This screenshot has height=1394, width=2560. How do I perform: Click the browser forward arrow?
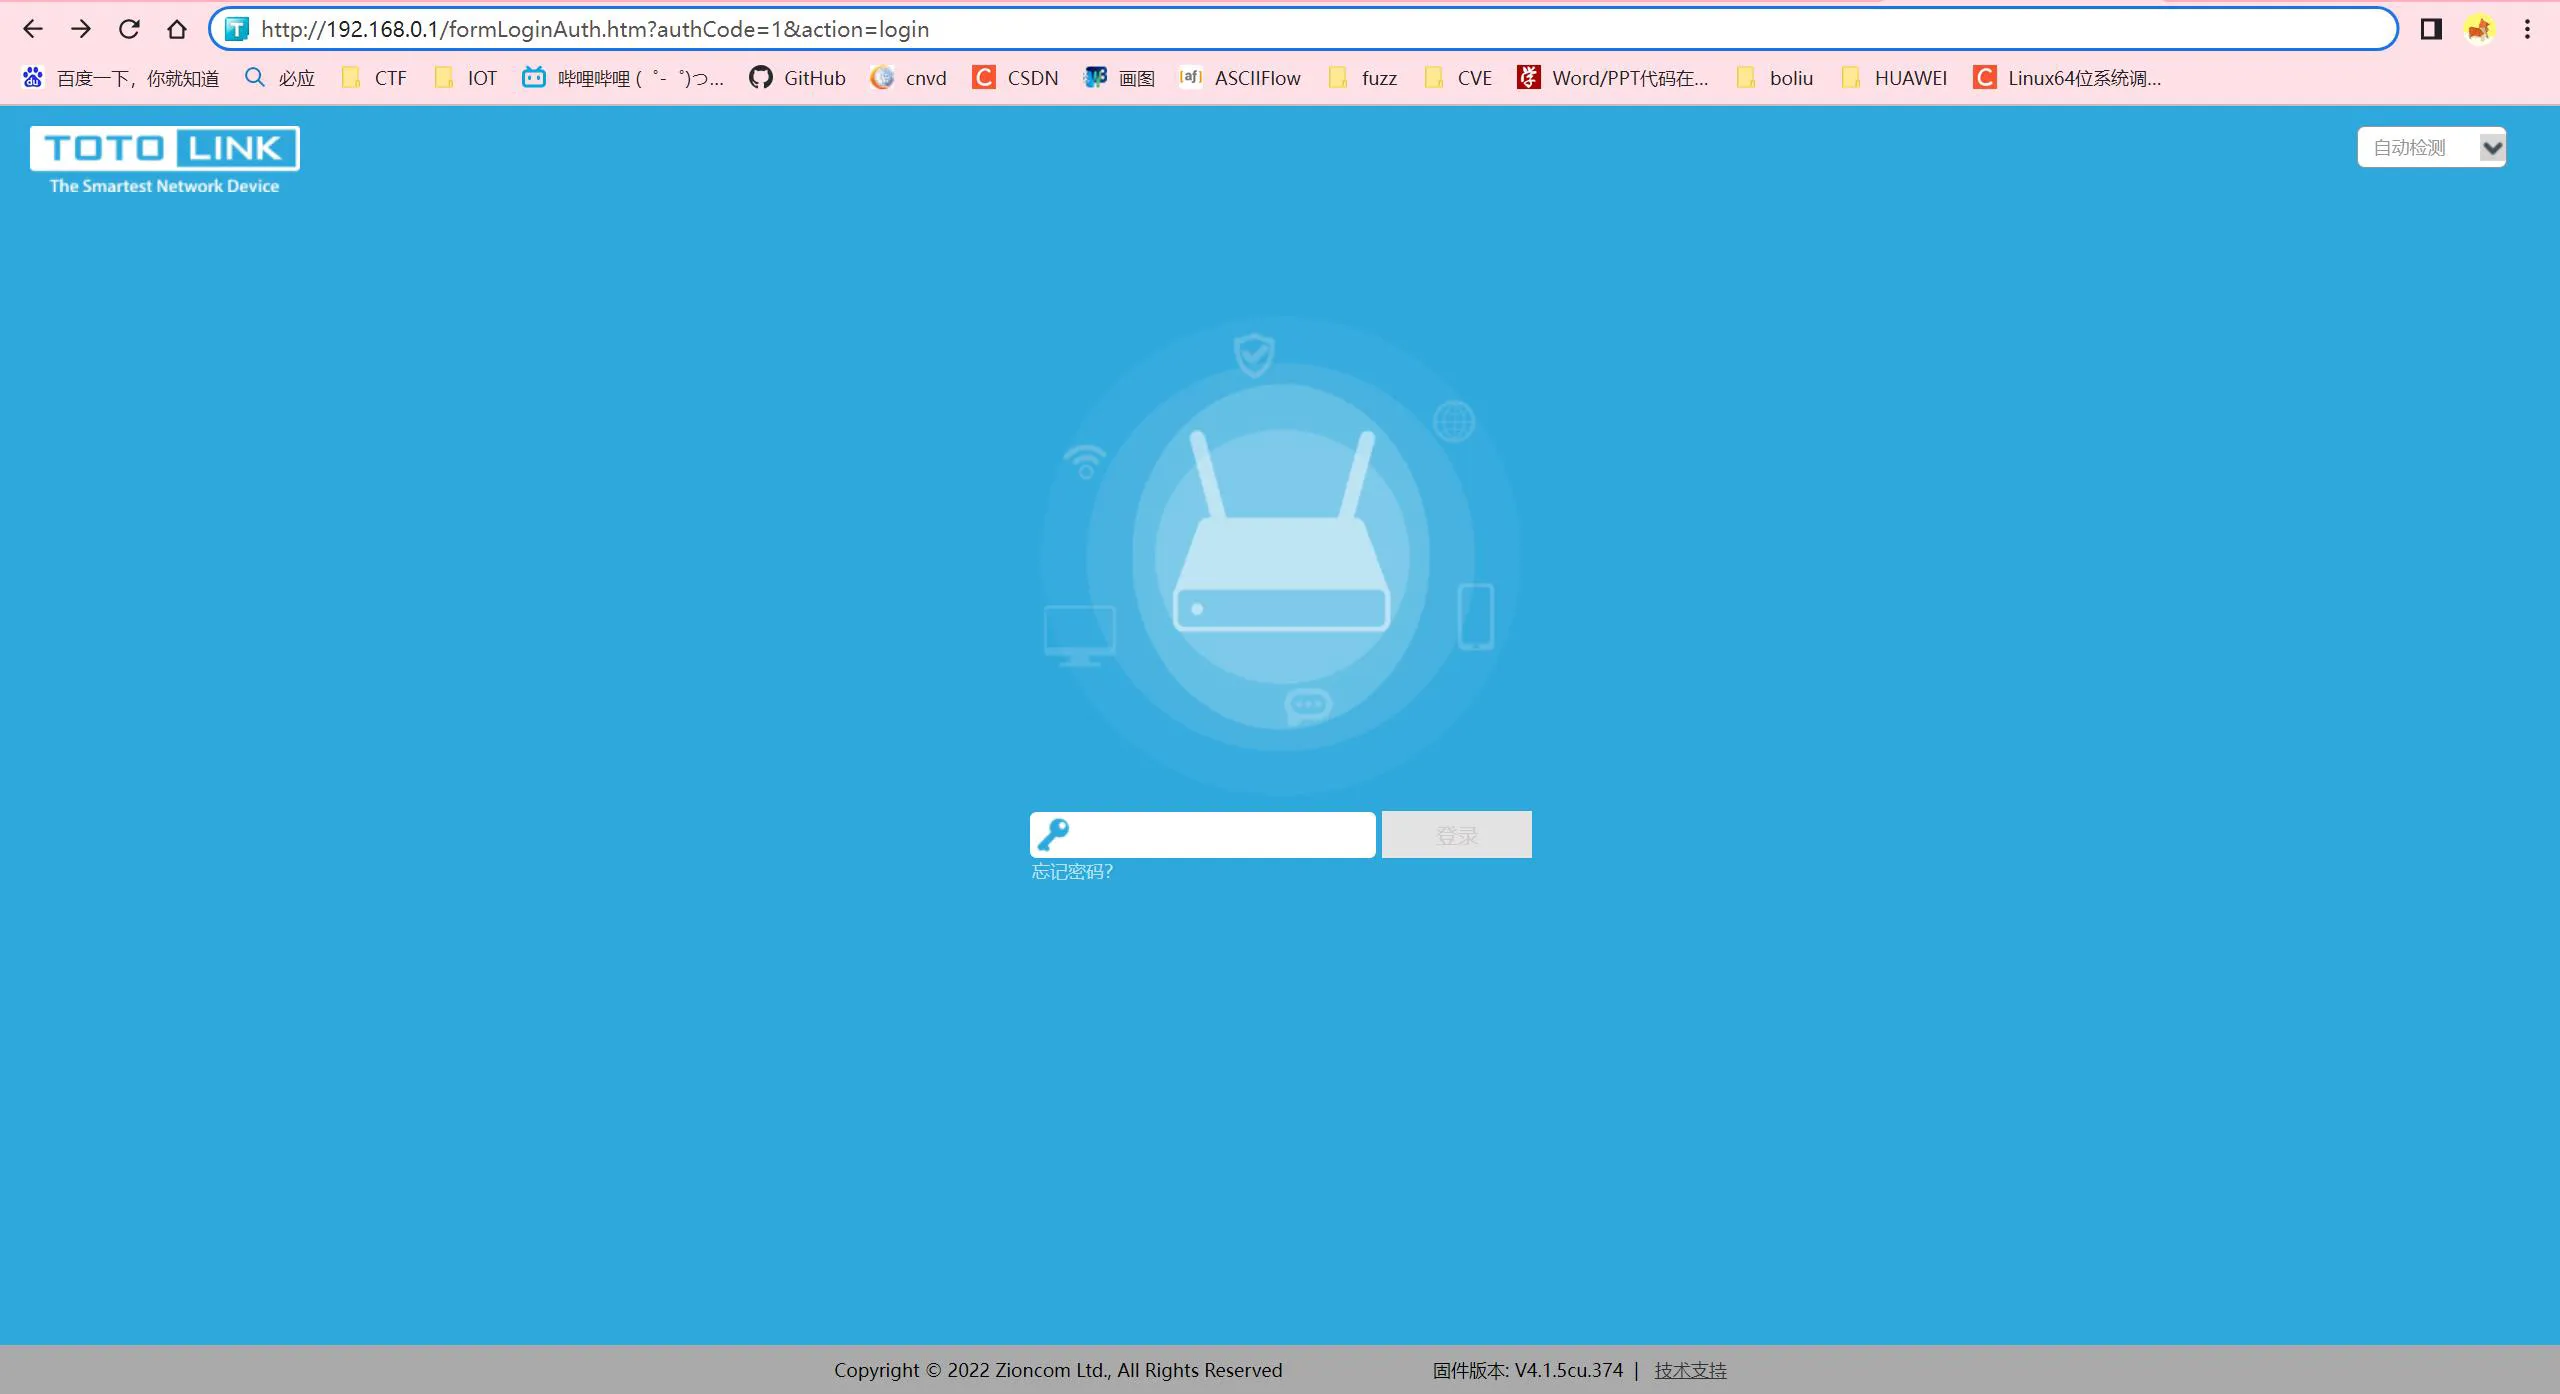tap(81, 29)
